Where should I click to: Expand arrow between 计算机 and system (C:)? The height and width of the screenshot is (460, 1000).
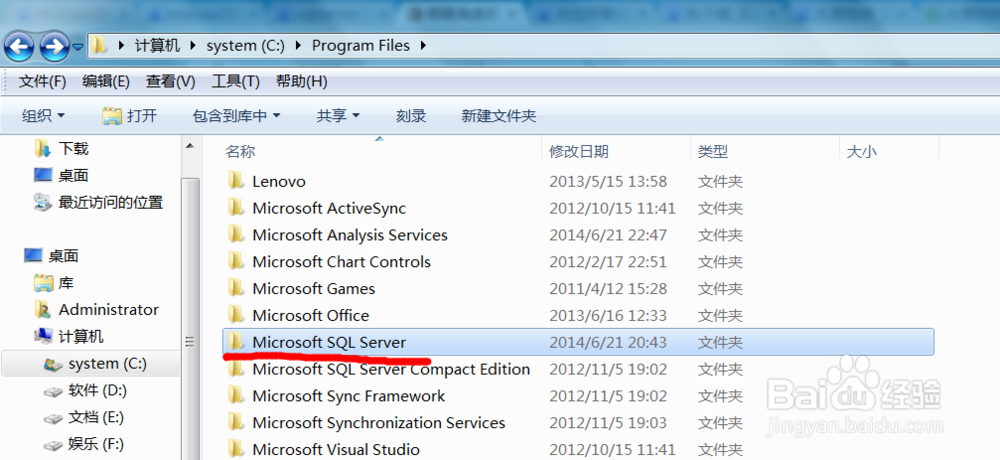(193, 45)
